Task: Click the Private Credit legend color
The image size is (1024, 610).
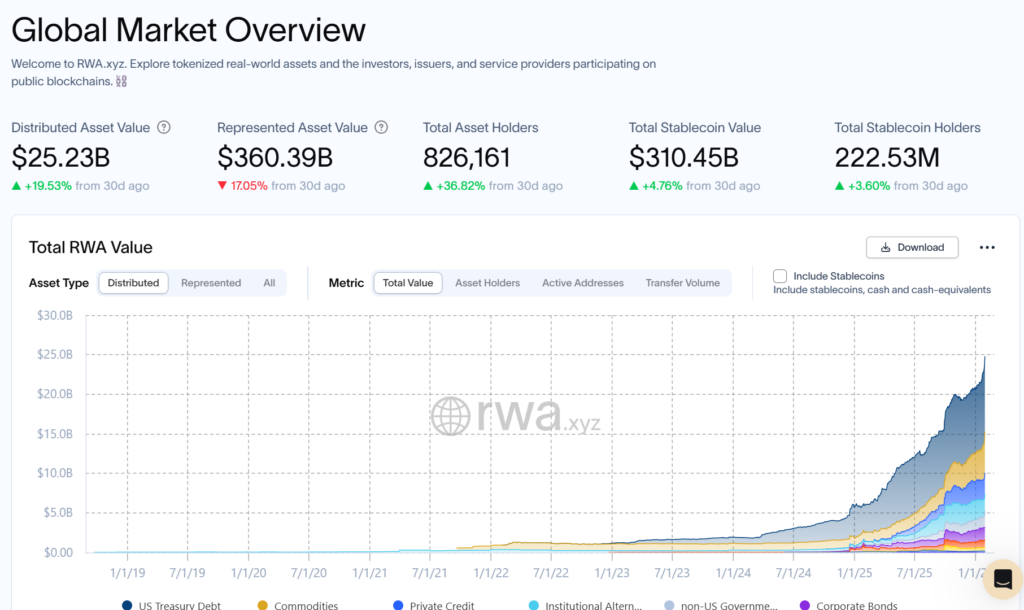Action: point(398,605)
